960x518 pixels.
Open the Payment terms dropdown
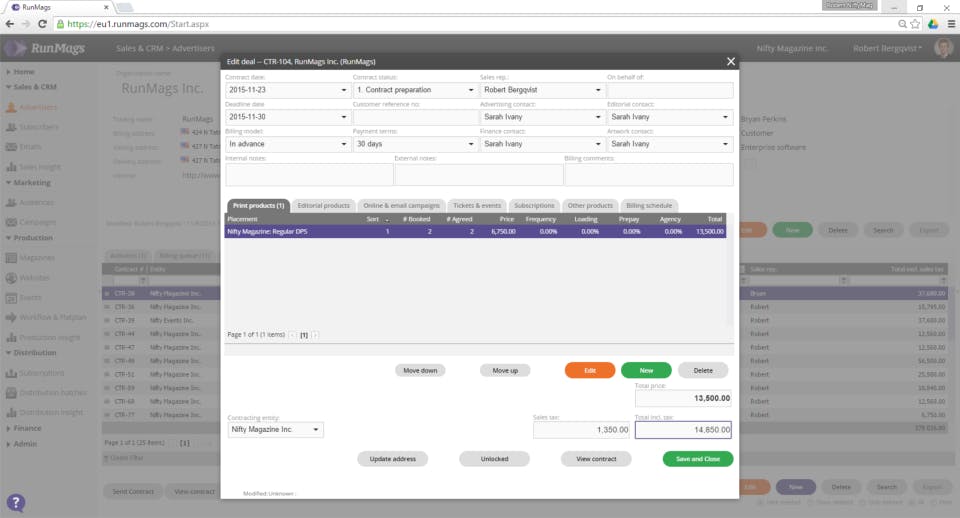point(416,144)
